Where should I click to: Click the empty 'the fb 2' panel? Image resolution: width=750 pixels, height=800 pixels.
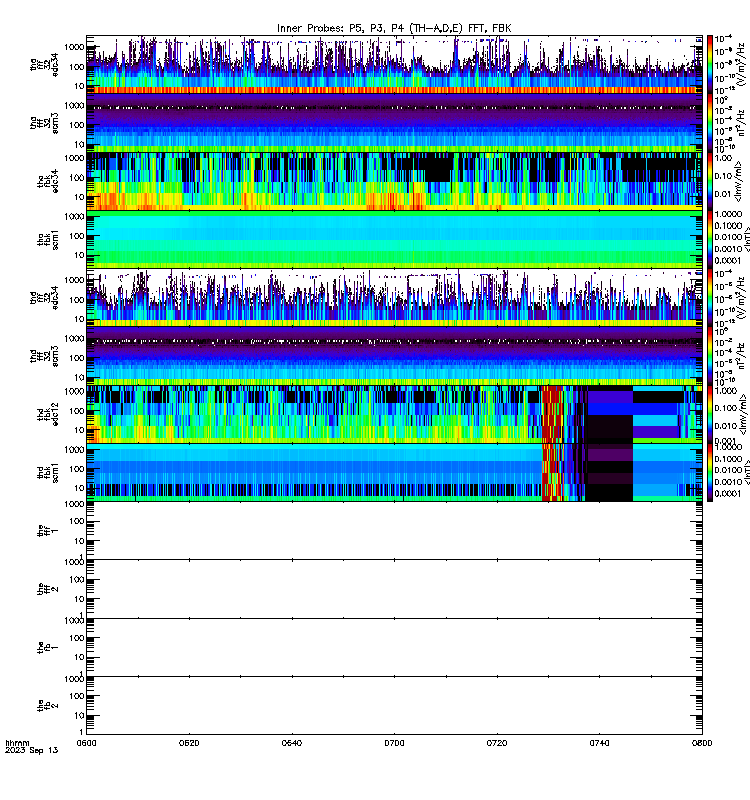click(394, 706)
